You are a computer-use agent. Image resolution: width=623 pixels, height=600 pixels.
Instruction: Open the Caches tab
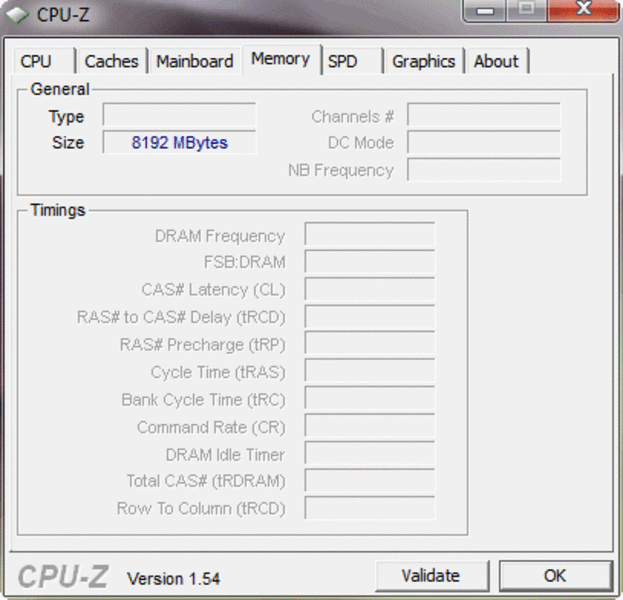coord(112,61)
